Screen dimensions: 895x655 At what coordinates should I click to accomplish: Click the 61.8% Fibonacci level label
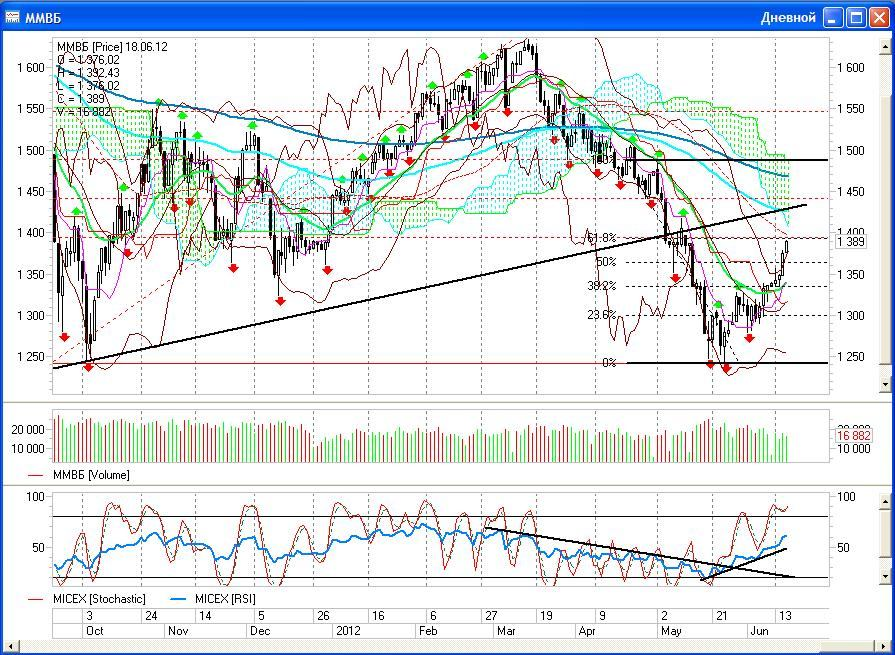click(x=600, y=238)
